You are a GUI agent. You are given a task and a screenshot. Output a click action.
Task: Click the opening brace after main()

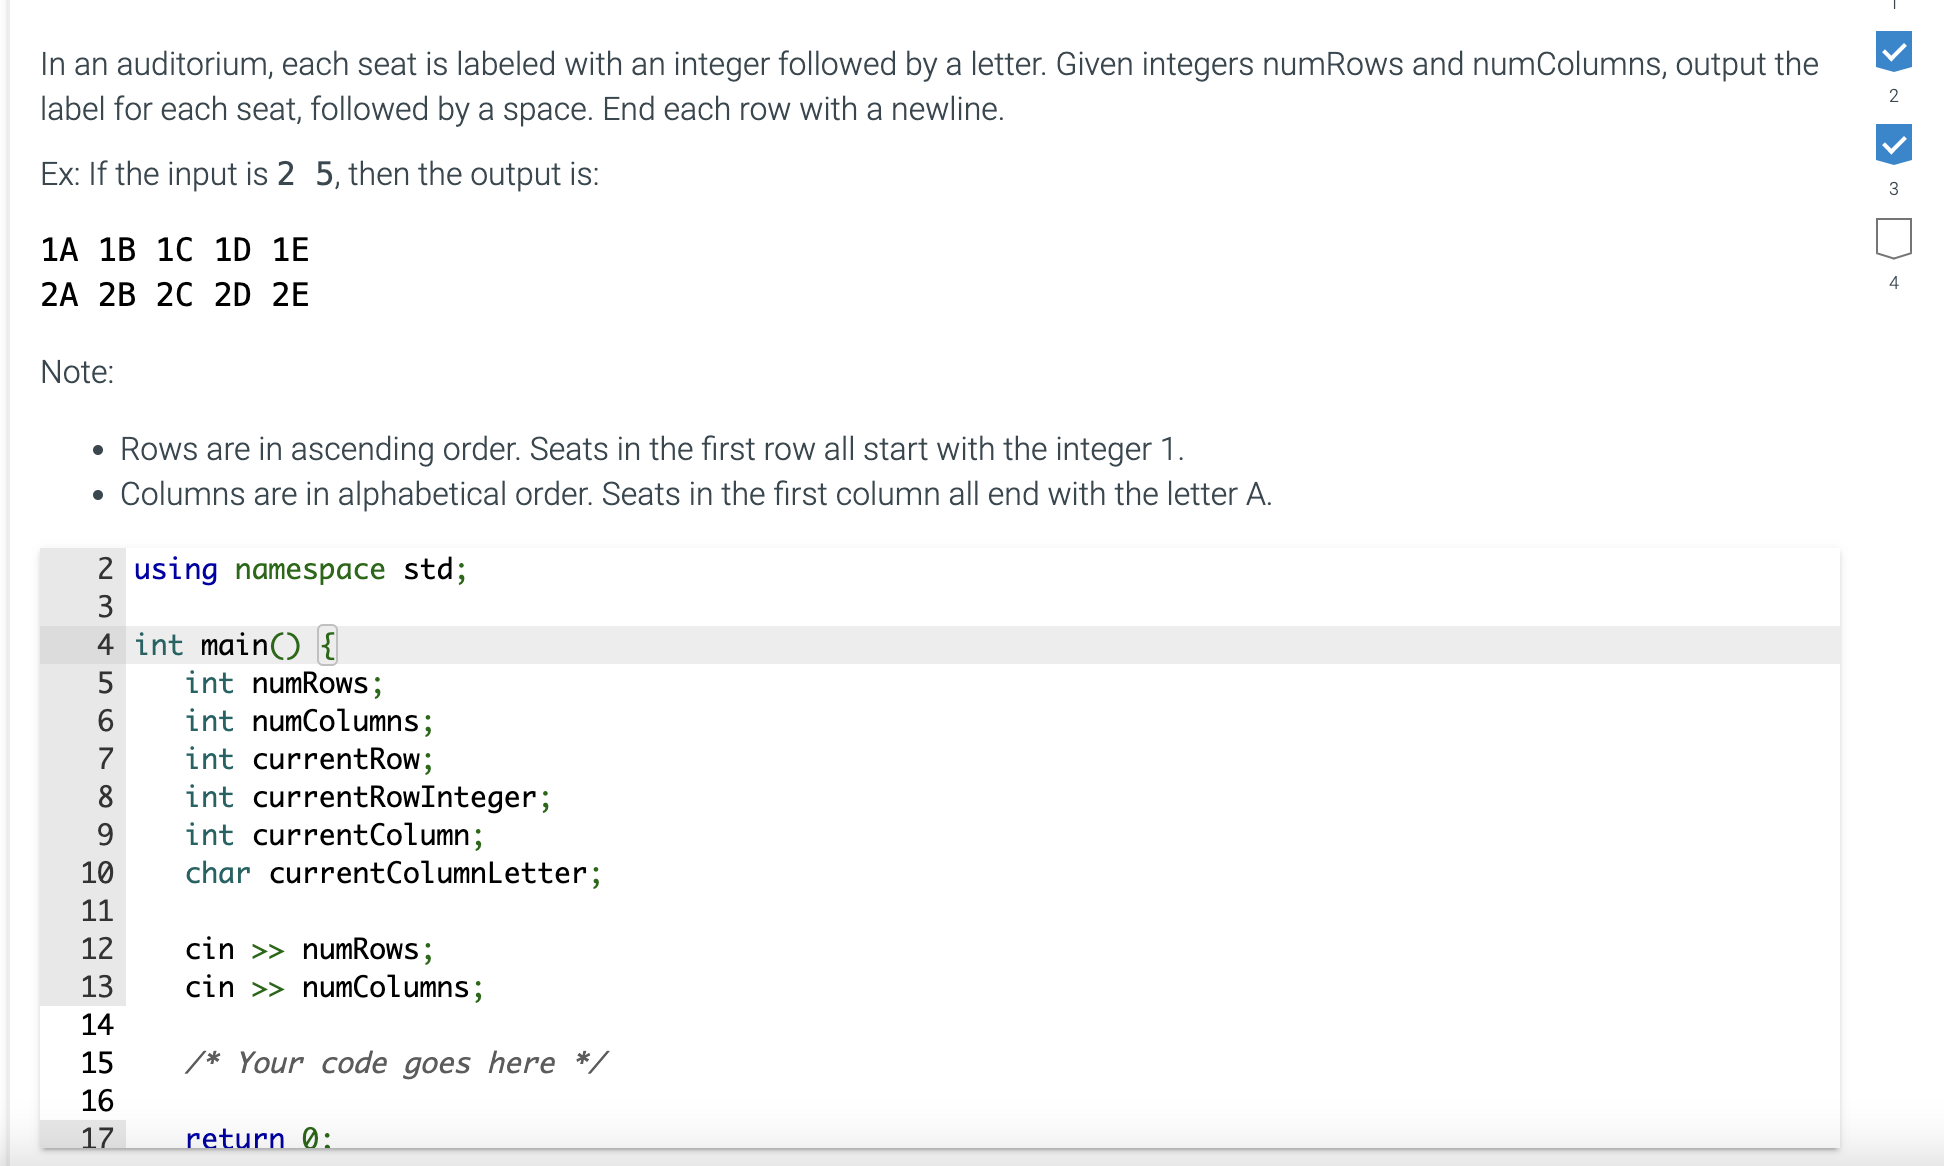coord(327,645)
